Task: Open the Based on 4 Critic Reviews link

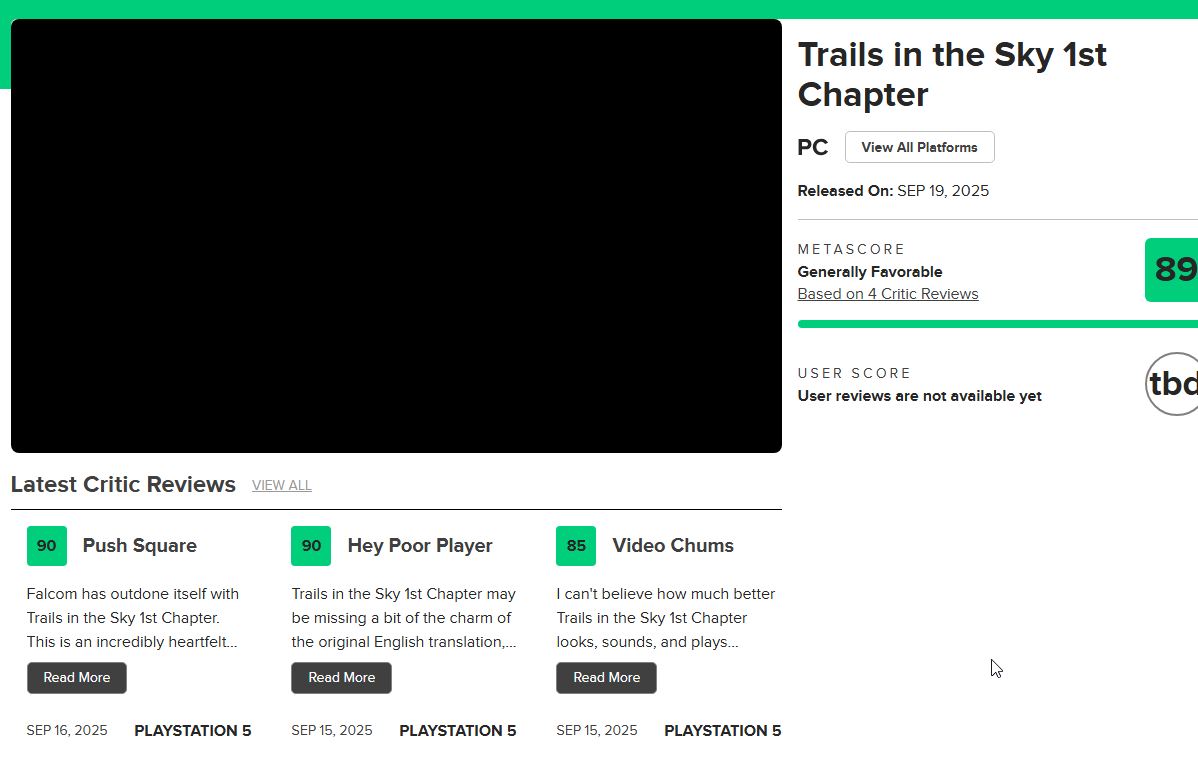Action: coord(888,294)
